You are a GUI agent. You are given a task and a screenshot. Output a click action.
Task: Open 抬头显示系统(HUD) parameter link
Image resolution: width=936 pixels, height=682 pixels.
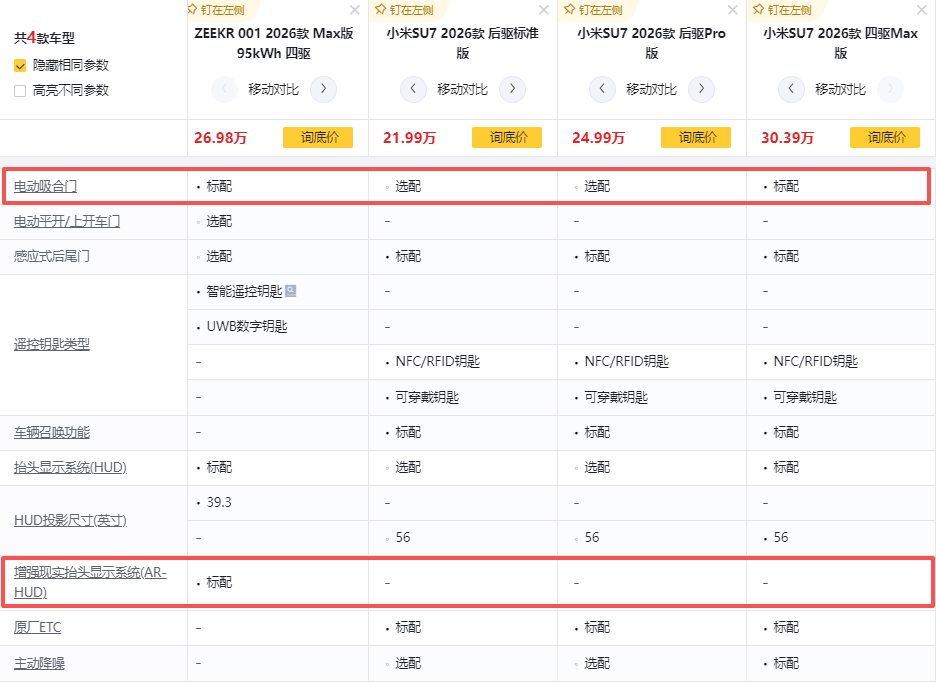click(x=70, y=467)
